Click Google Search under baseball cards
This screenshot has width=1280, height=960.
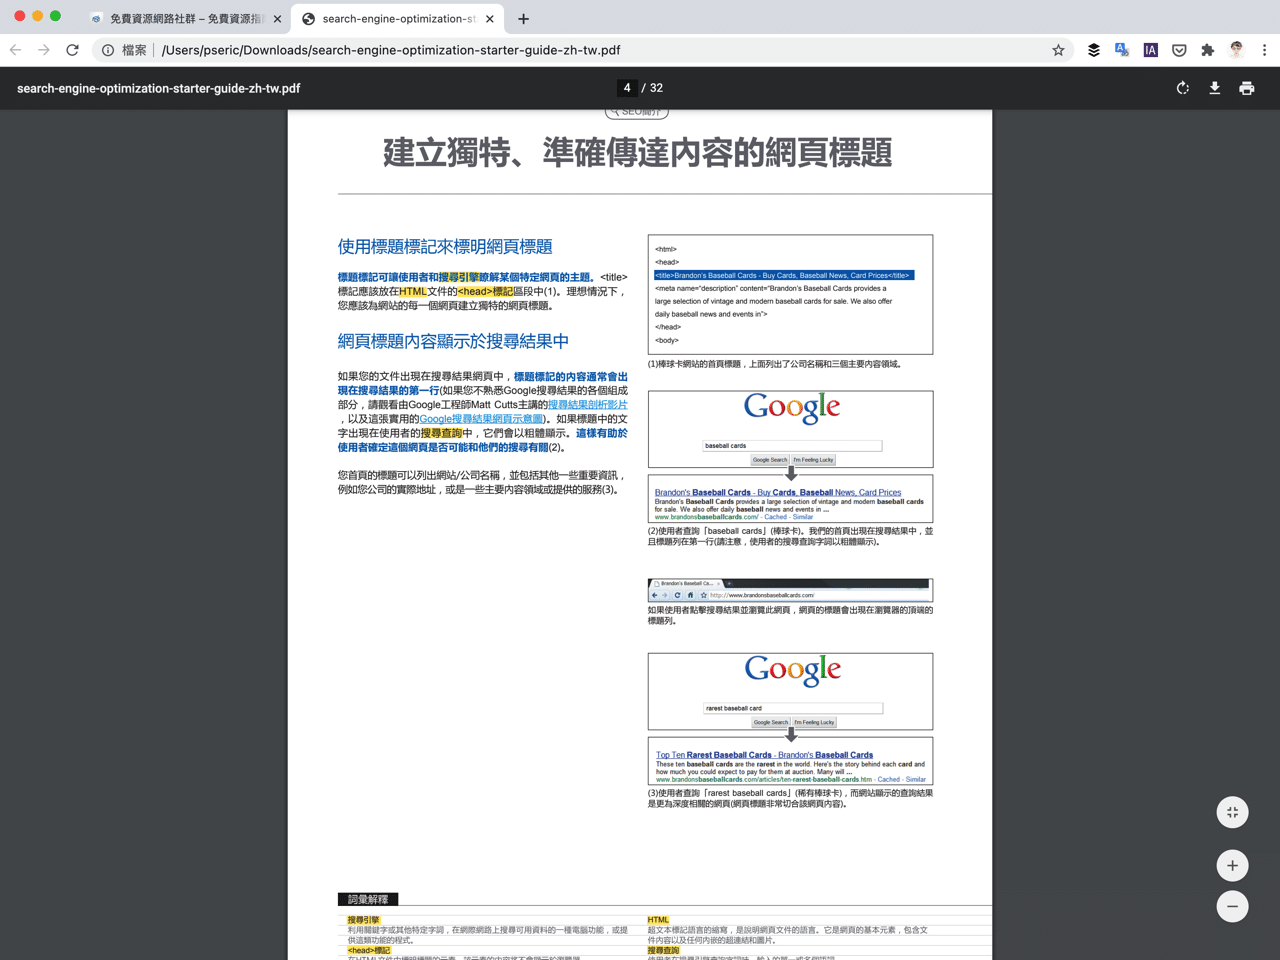click(770, 460)
